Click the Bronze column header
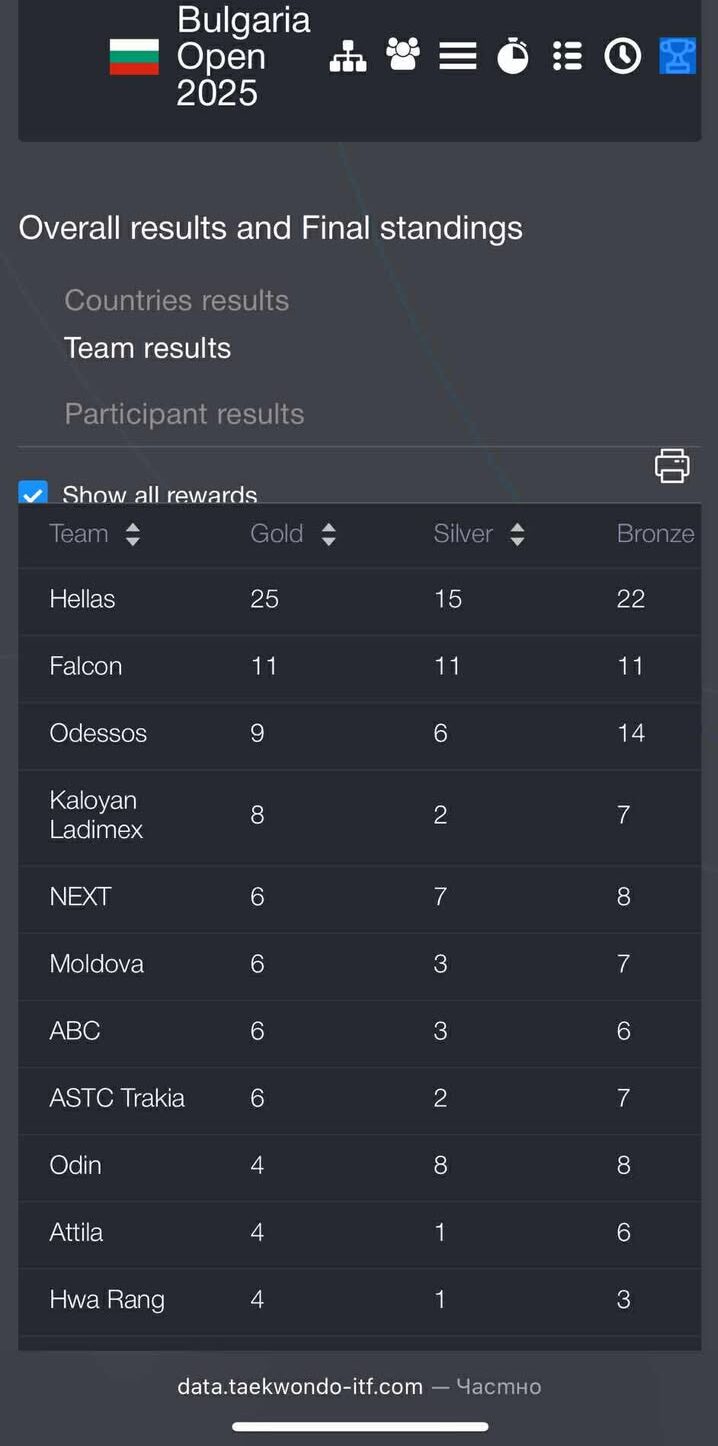This screenshot has height=1446, width=718. [x=655, y=534]
